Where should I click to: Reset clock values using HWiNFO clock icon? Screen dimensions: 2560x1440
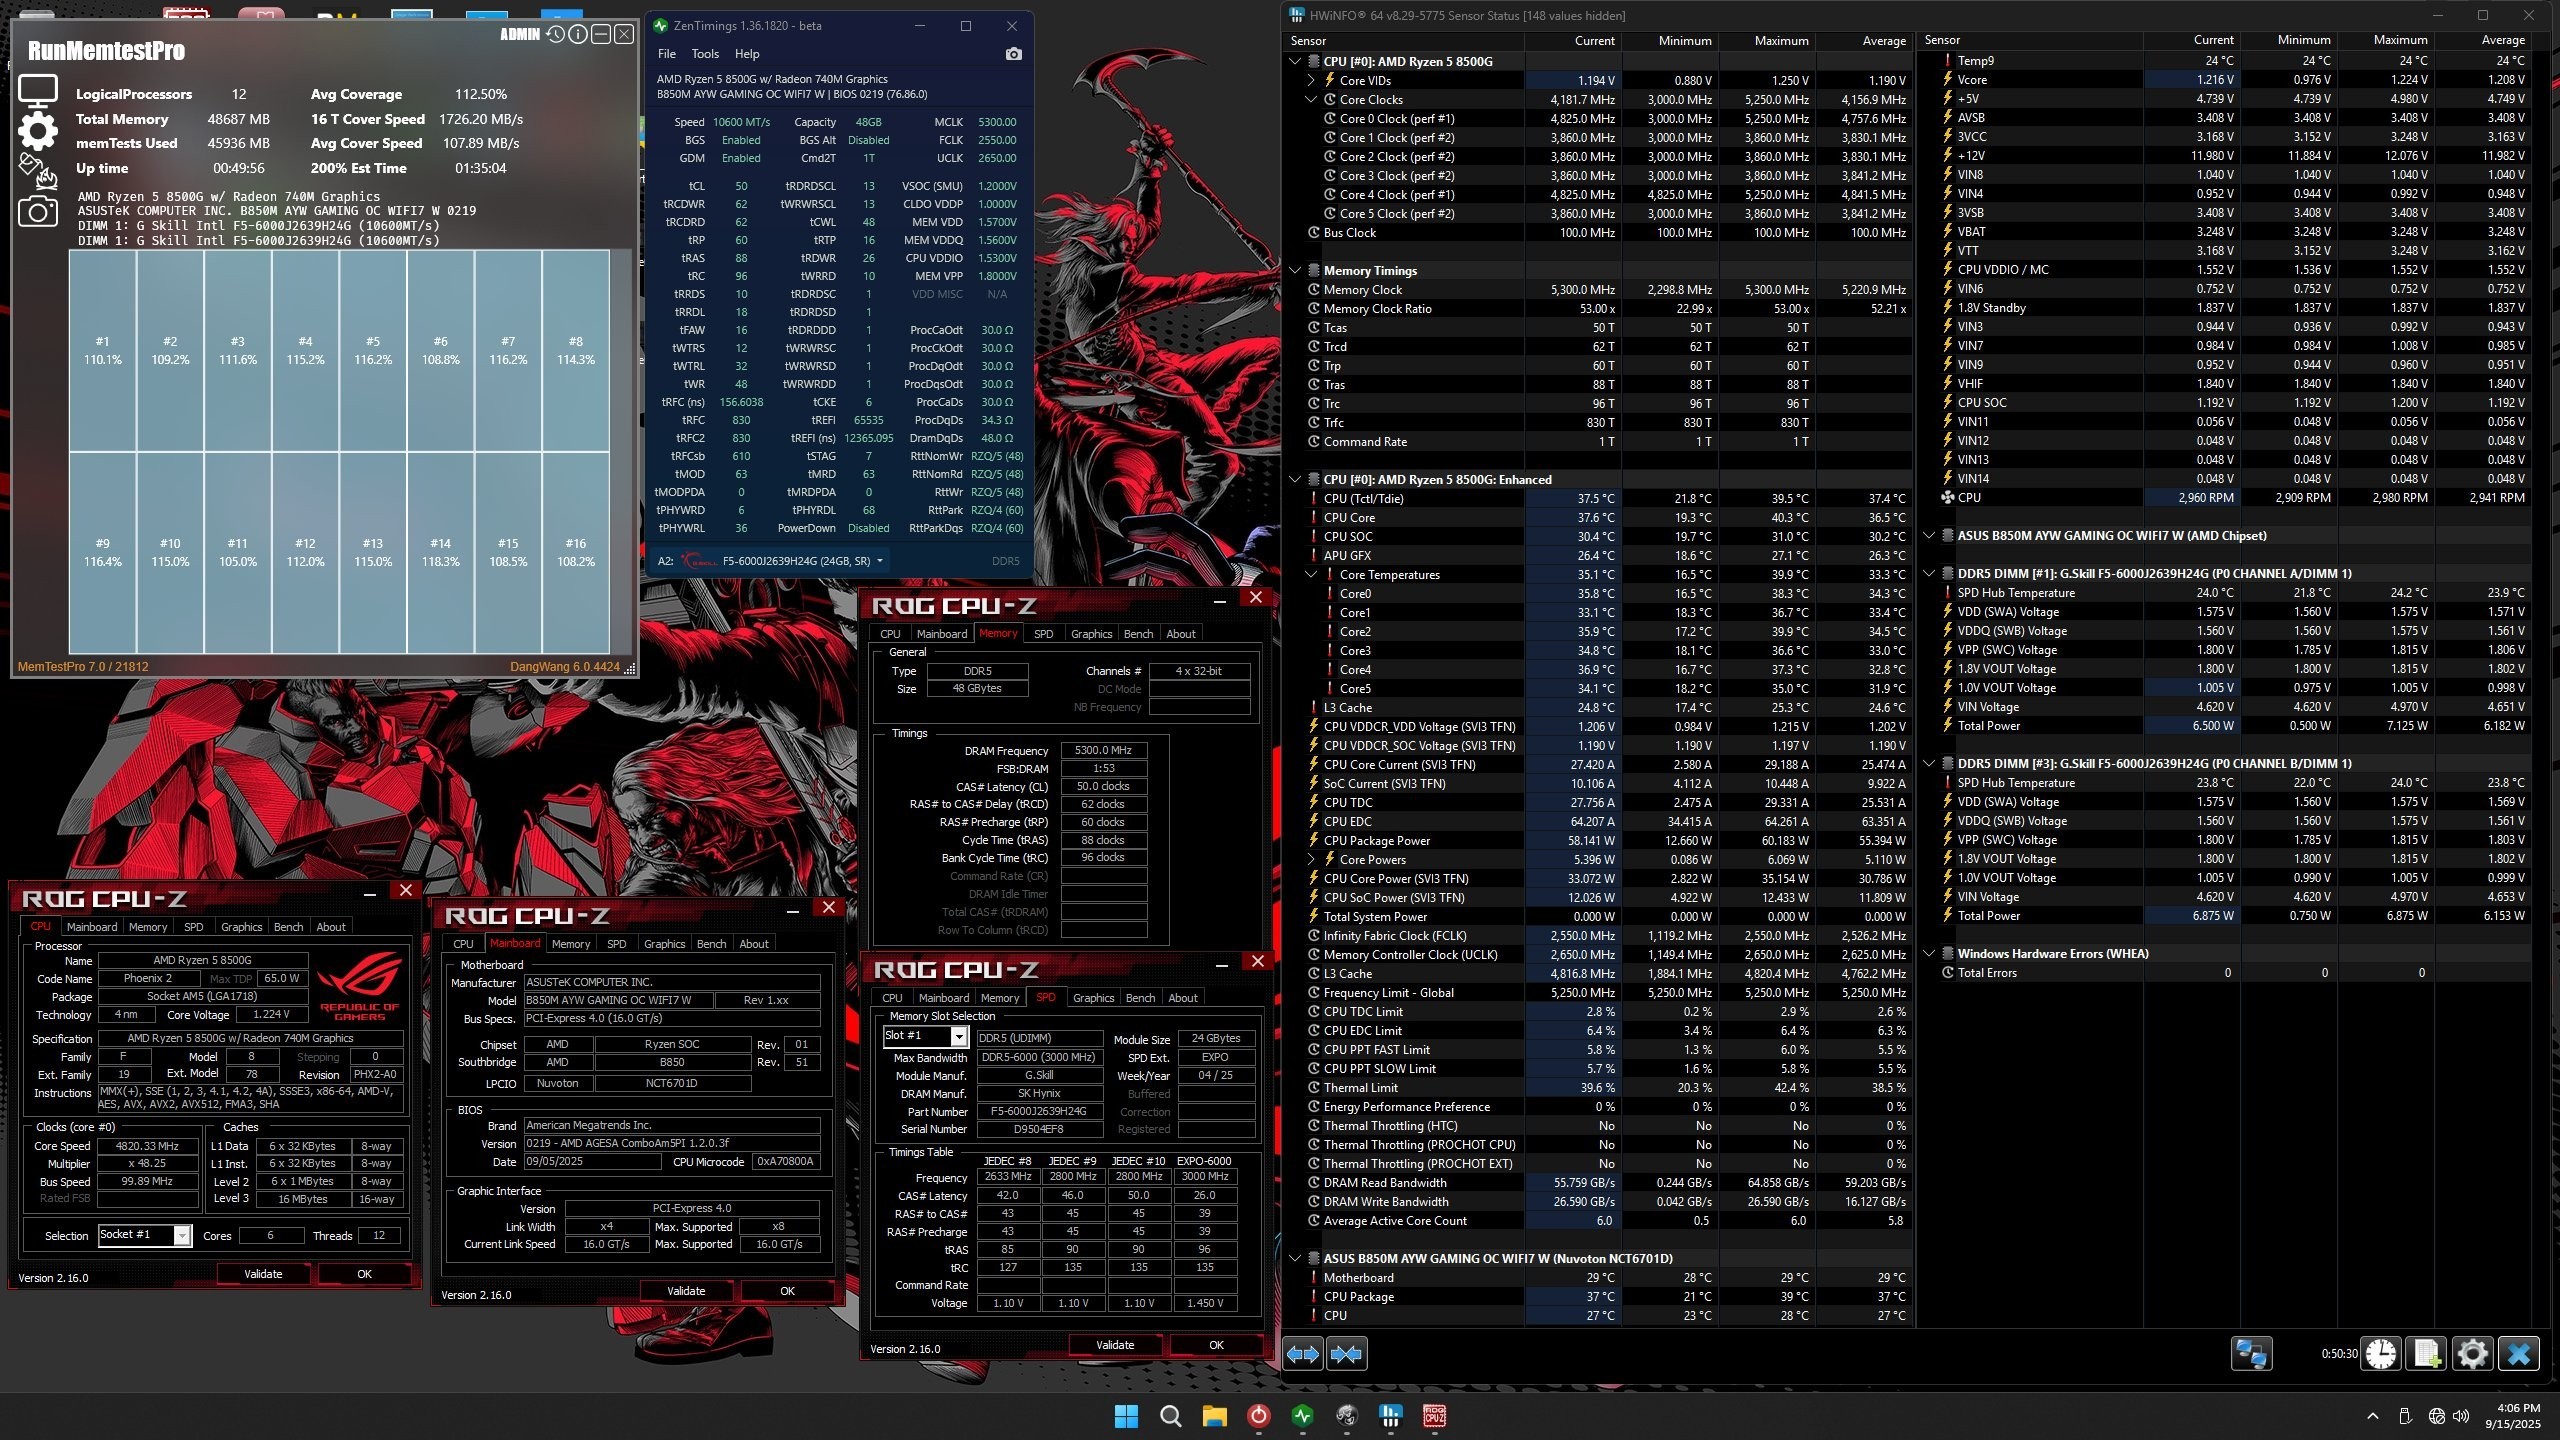(x=2380, y=1354)
